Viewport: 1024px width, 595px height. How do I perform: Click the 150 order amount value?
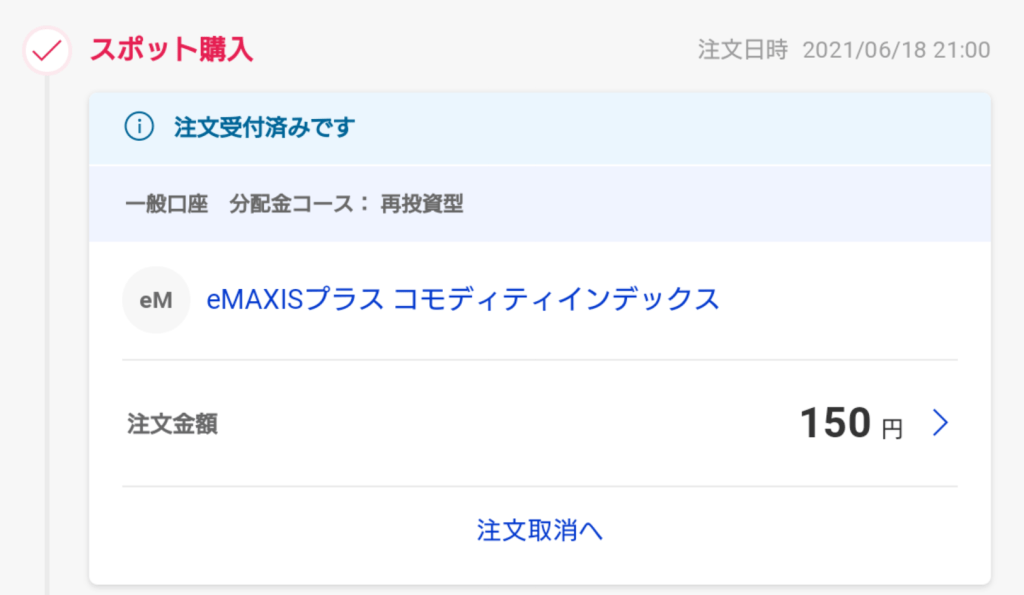pos(835,424)
